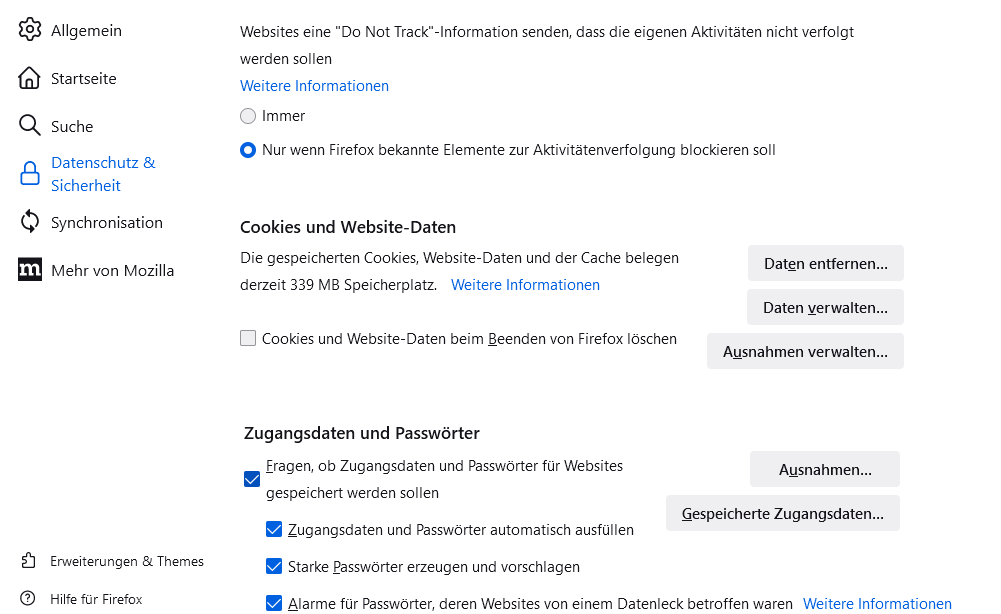Enable deleting cookies when Firefox closes
Screen dimensions: 1001x614
click(248, 339)
